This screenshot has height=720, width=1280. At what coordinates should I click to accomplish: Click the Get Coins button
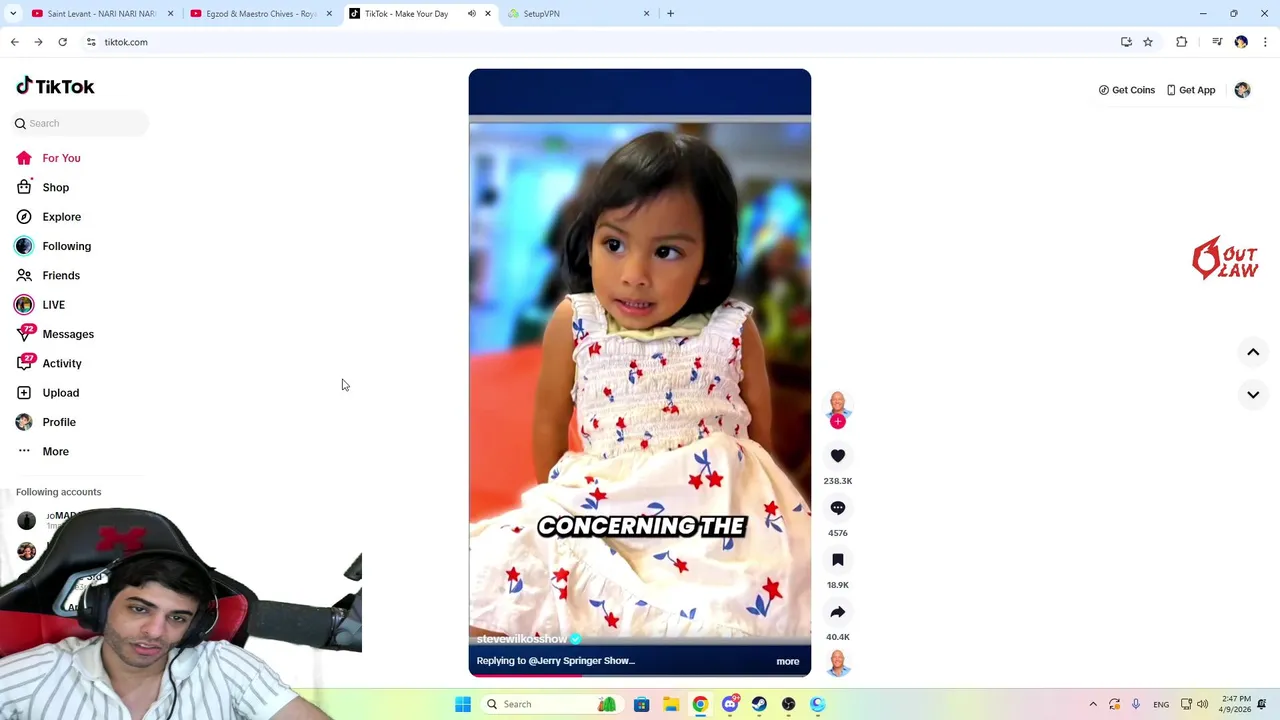pyautogui.click(x=1127, y=90)
